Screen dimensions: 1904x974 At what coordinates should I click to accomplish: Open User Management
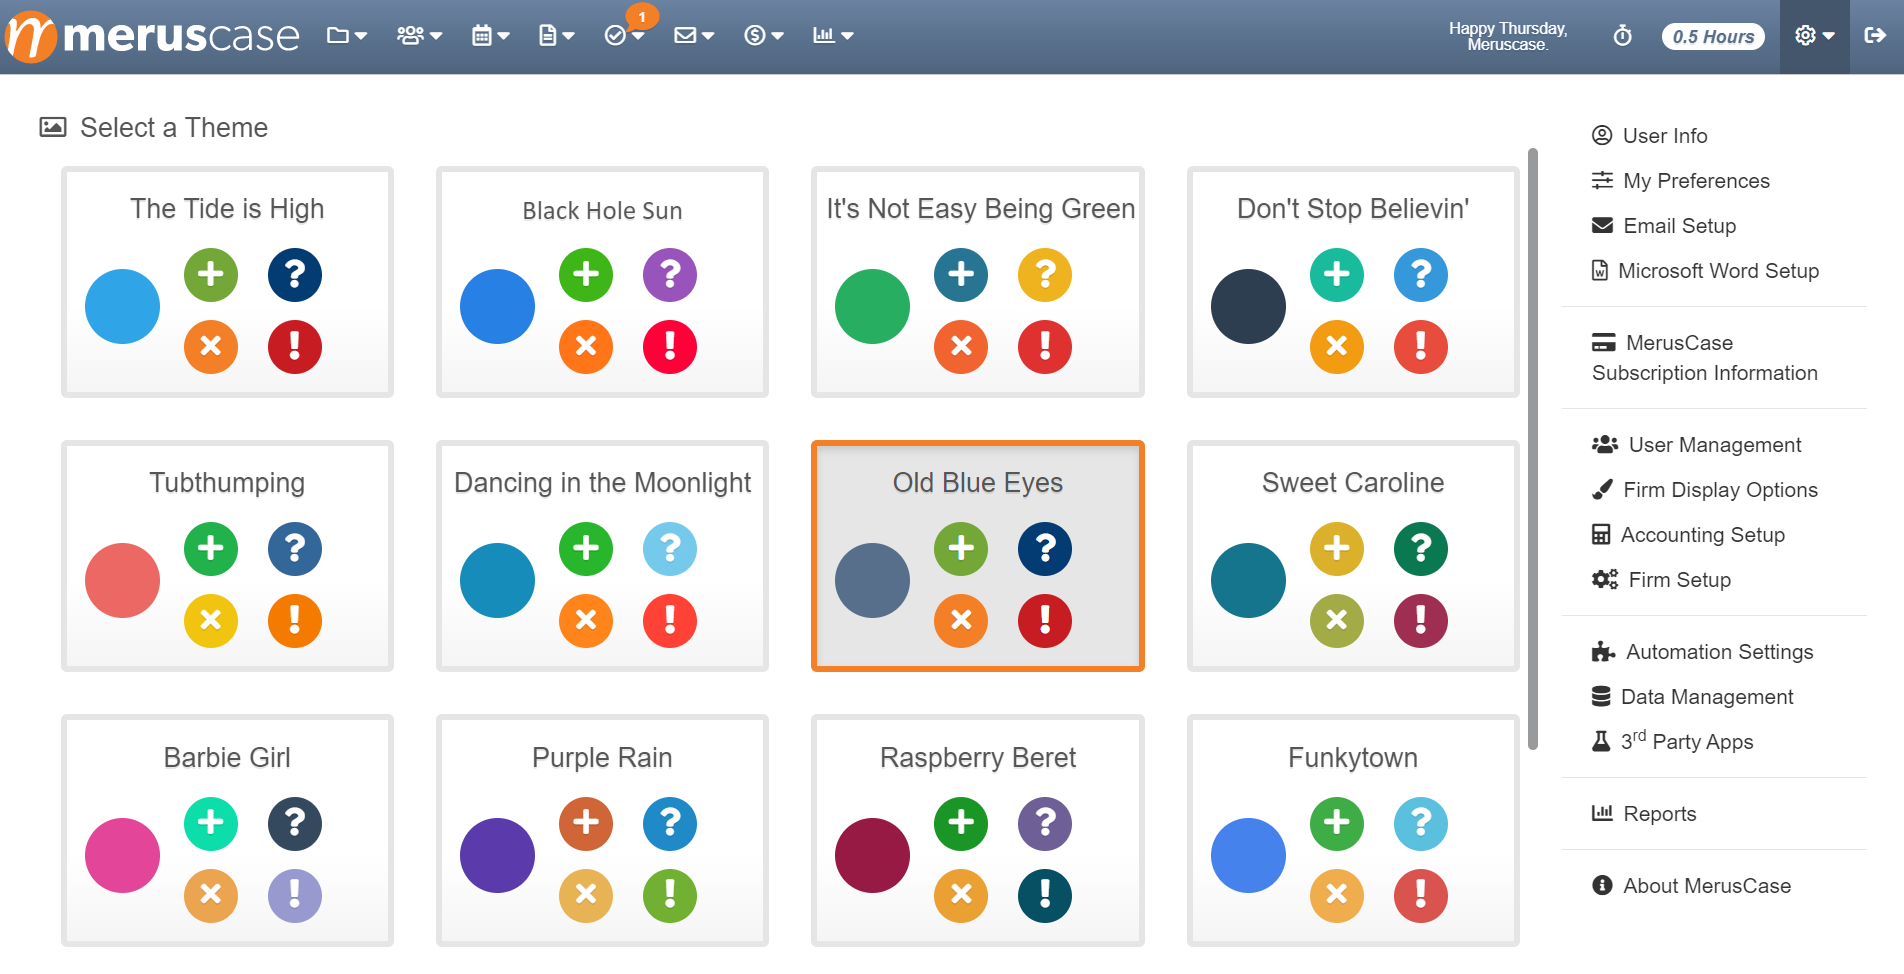tap(1697, 445)
